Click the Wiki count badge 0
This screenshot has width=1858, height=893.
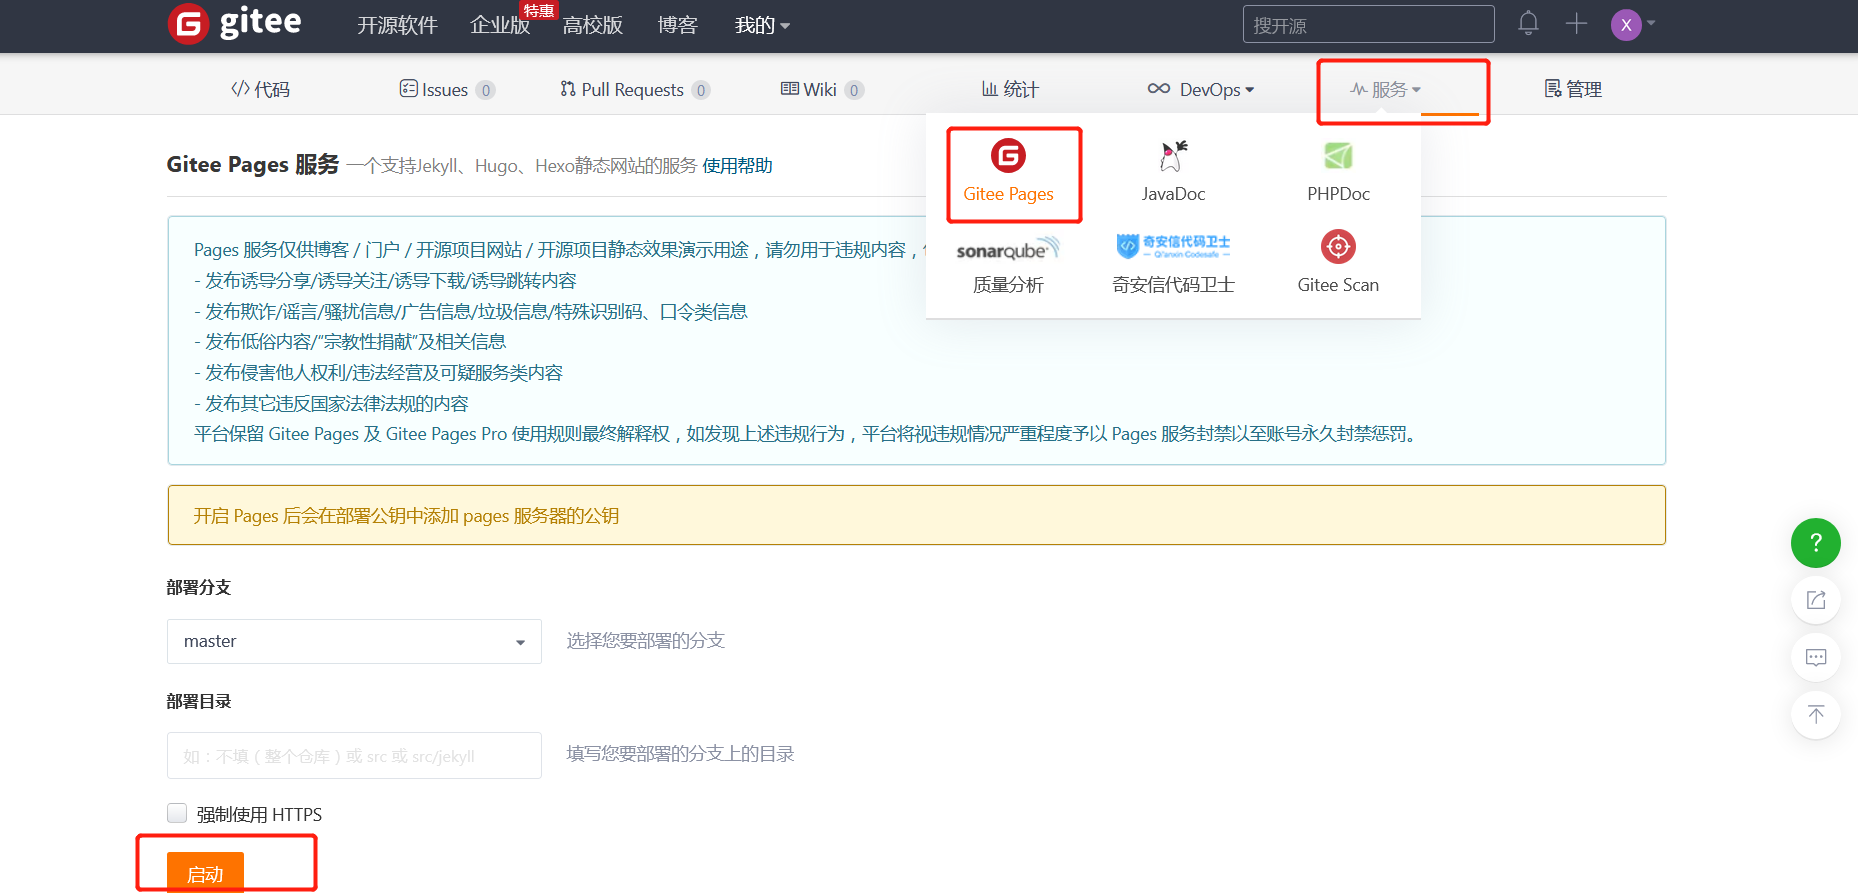854,90
